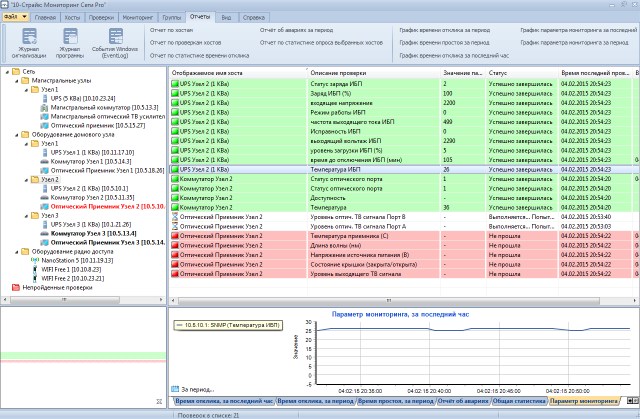The height and width of the screenshot is (419, 640).
Task: Open Отчет по статистике времени отклика
Action: (199, 55)
